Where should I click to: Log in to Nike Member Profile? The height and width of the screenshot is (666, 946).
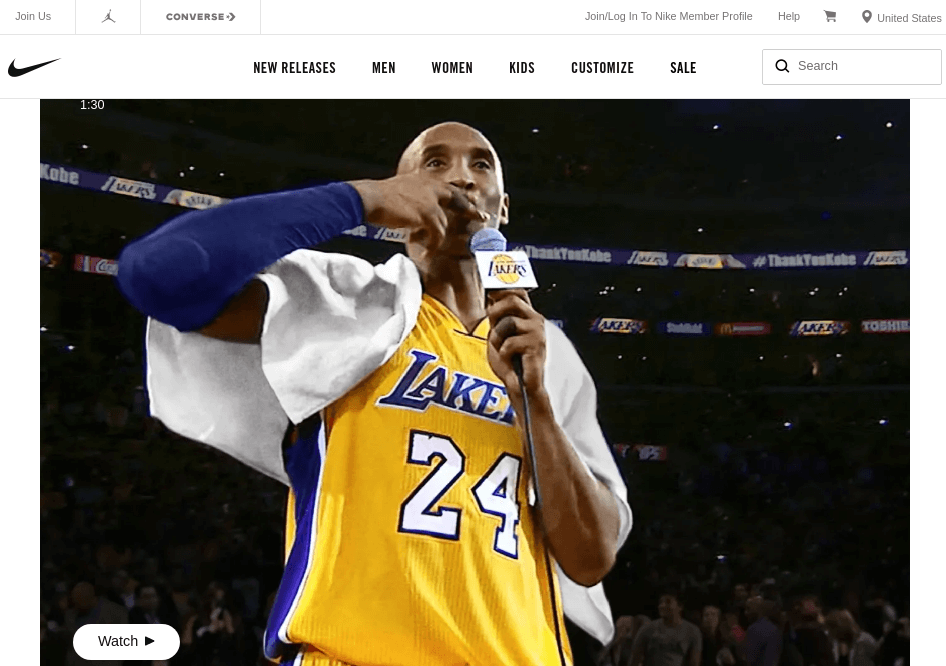pyautogui.click(x=668, y=16)
